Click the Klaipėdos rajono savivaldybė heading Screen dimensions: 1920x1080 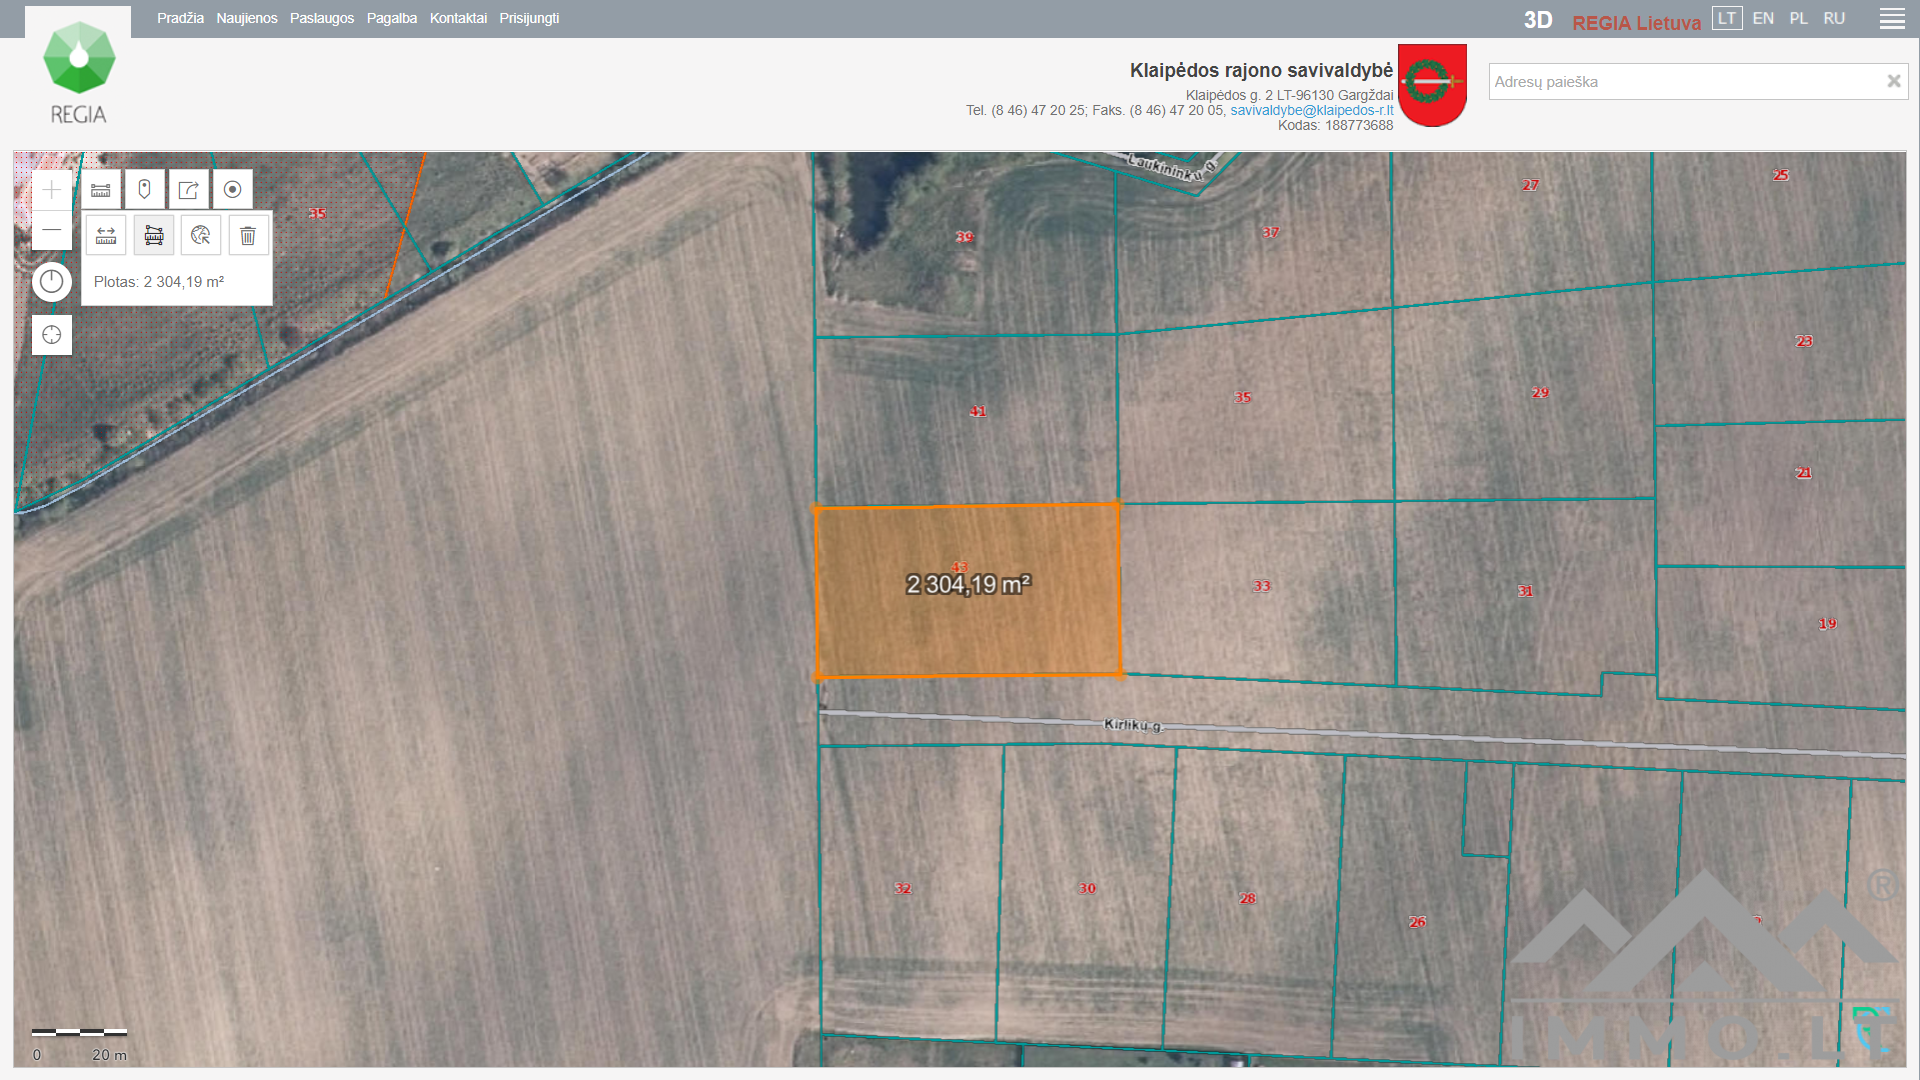tap(1261, 70)
